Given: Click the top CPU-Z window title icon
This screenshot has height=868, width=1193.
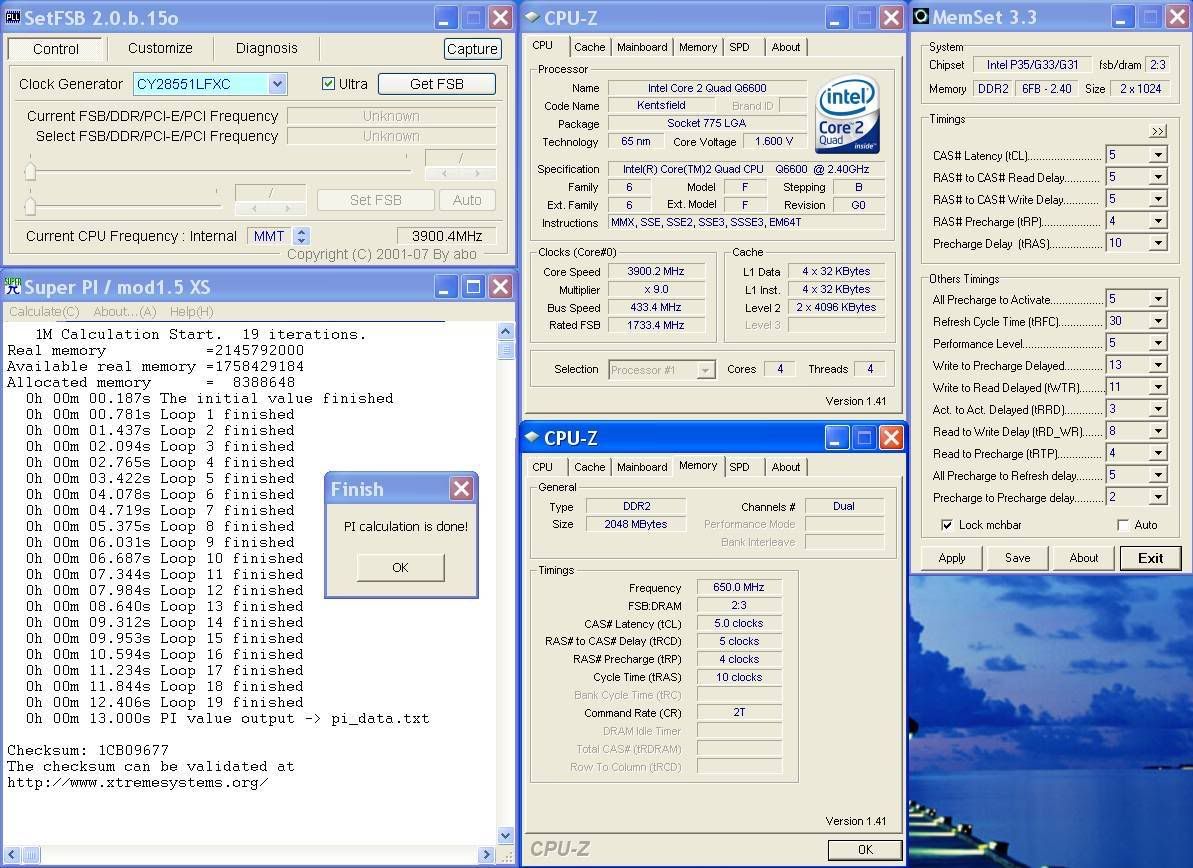Looking at the screenshot, I should [x=533, y=17].
